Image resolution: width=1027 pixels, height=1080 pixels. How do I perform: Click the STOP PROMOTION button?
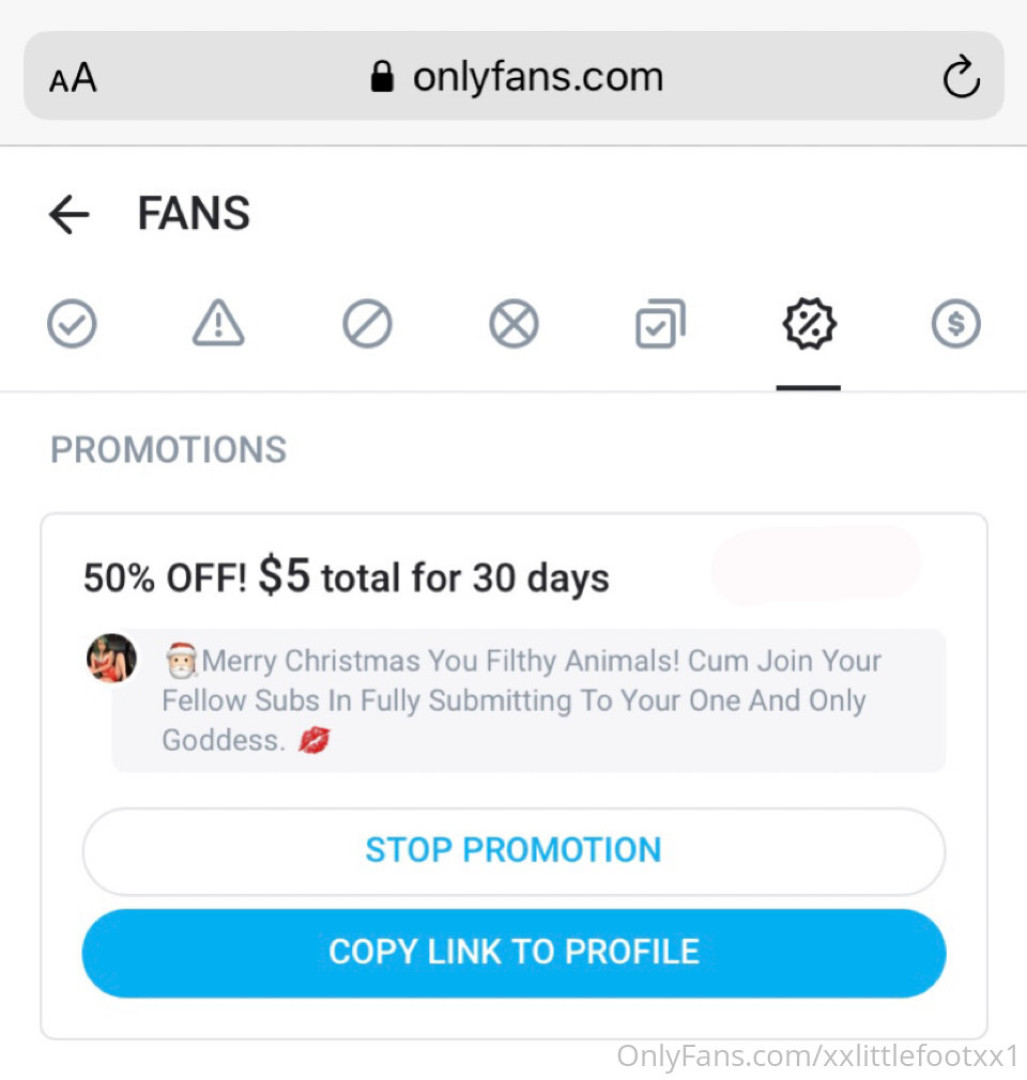tap(513, 850)
